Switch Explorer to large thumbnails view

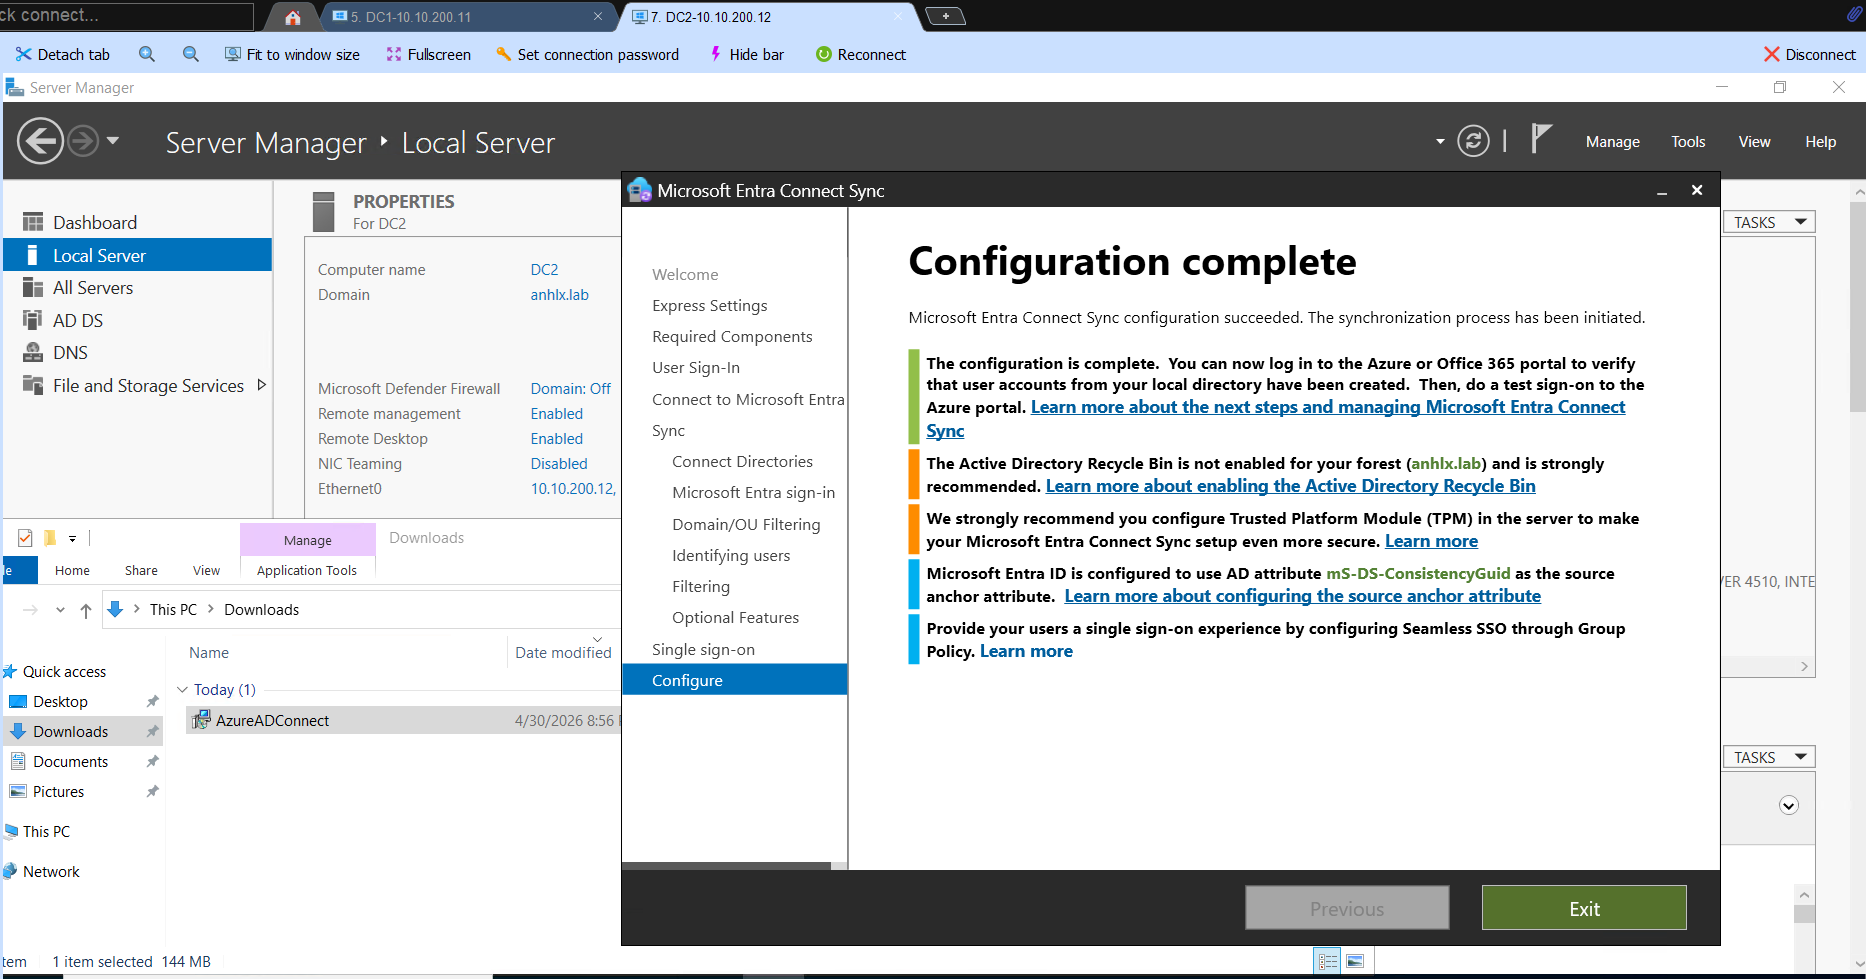[1355, 961]
